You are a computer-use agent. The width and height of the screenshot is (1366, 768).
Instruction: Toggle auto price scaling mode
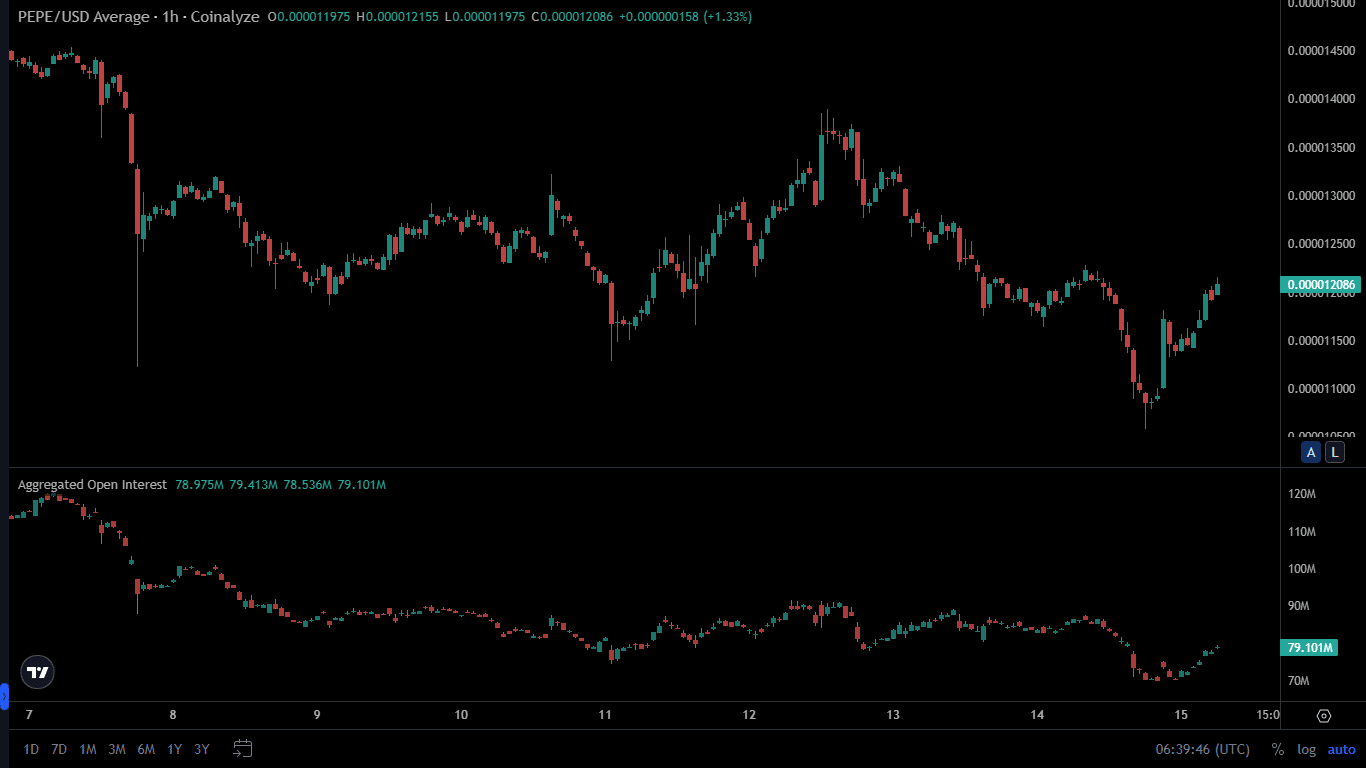click(x=1341, y=748)
